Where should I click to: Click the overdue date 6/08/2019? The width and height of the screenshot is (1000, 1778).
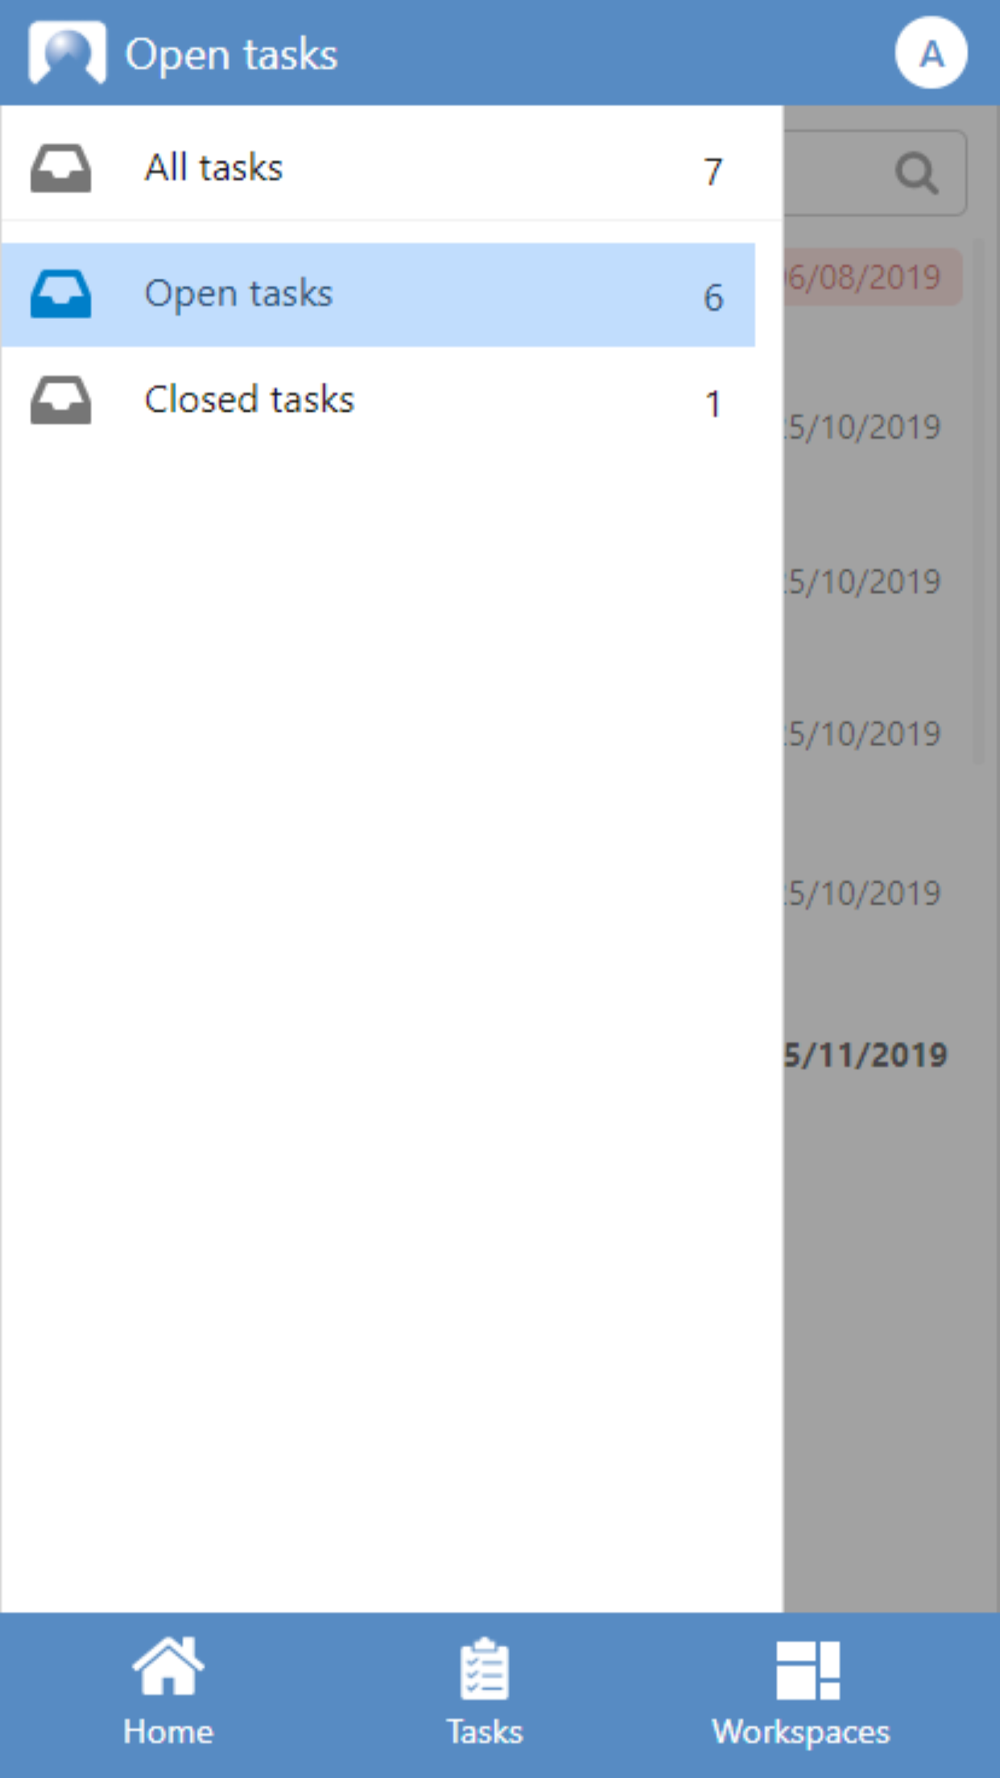[x=866, y=277]
